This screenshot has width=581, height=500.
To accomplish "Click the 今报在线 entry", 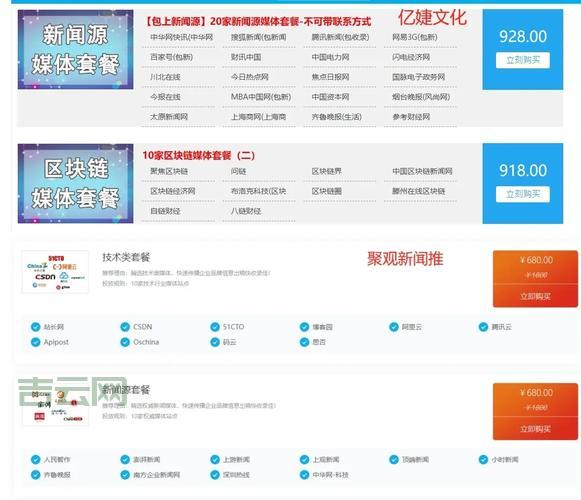I will point(165,97).
